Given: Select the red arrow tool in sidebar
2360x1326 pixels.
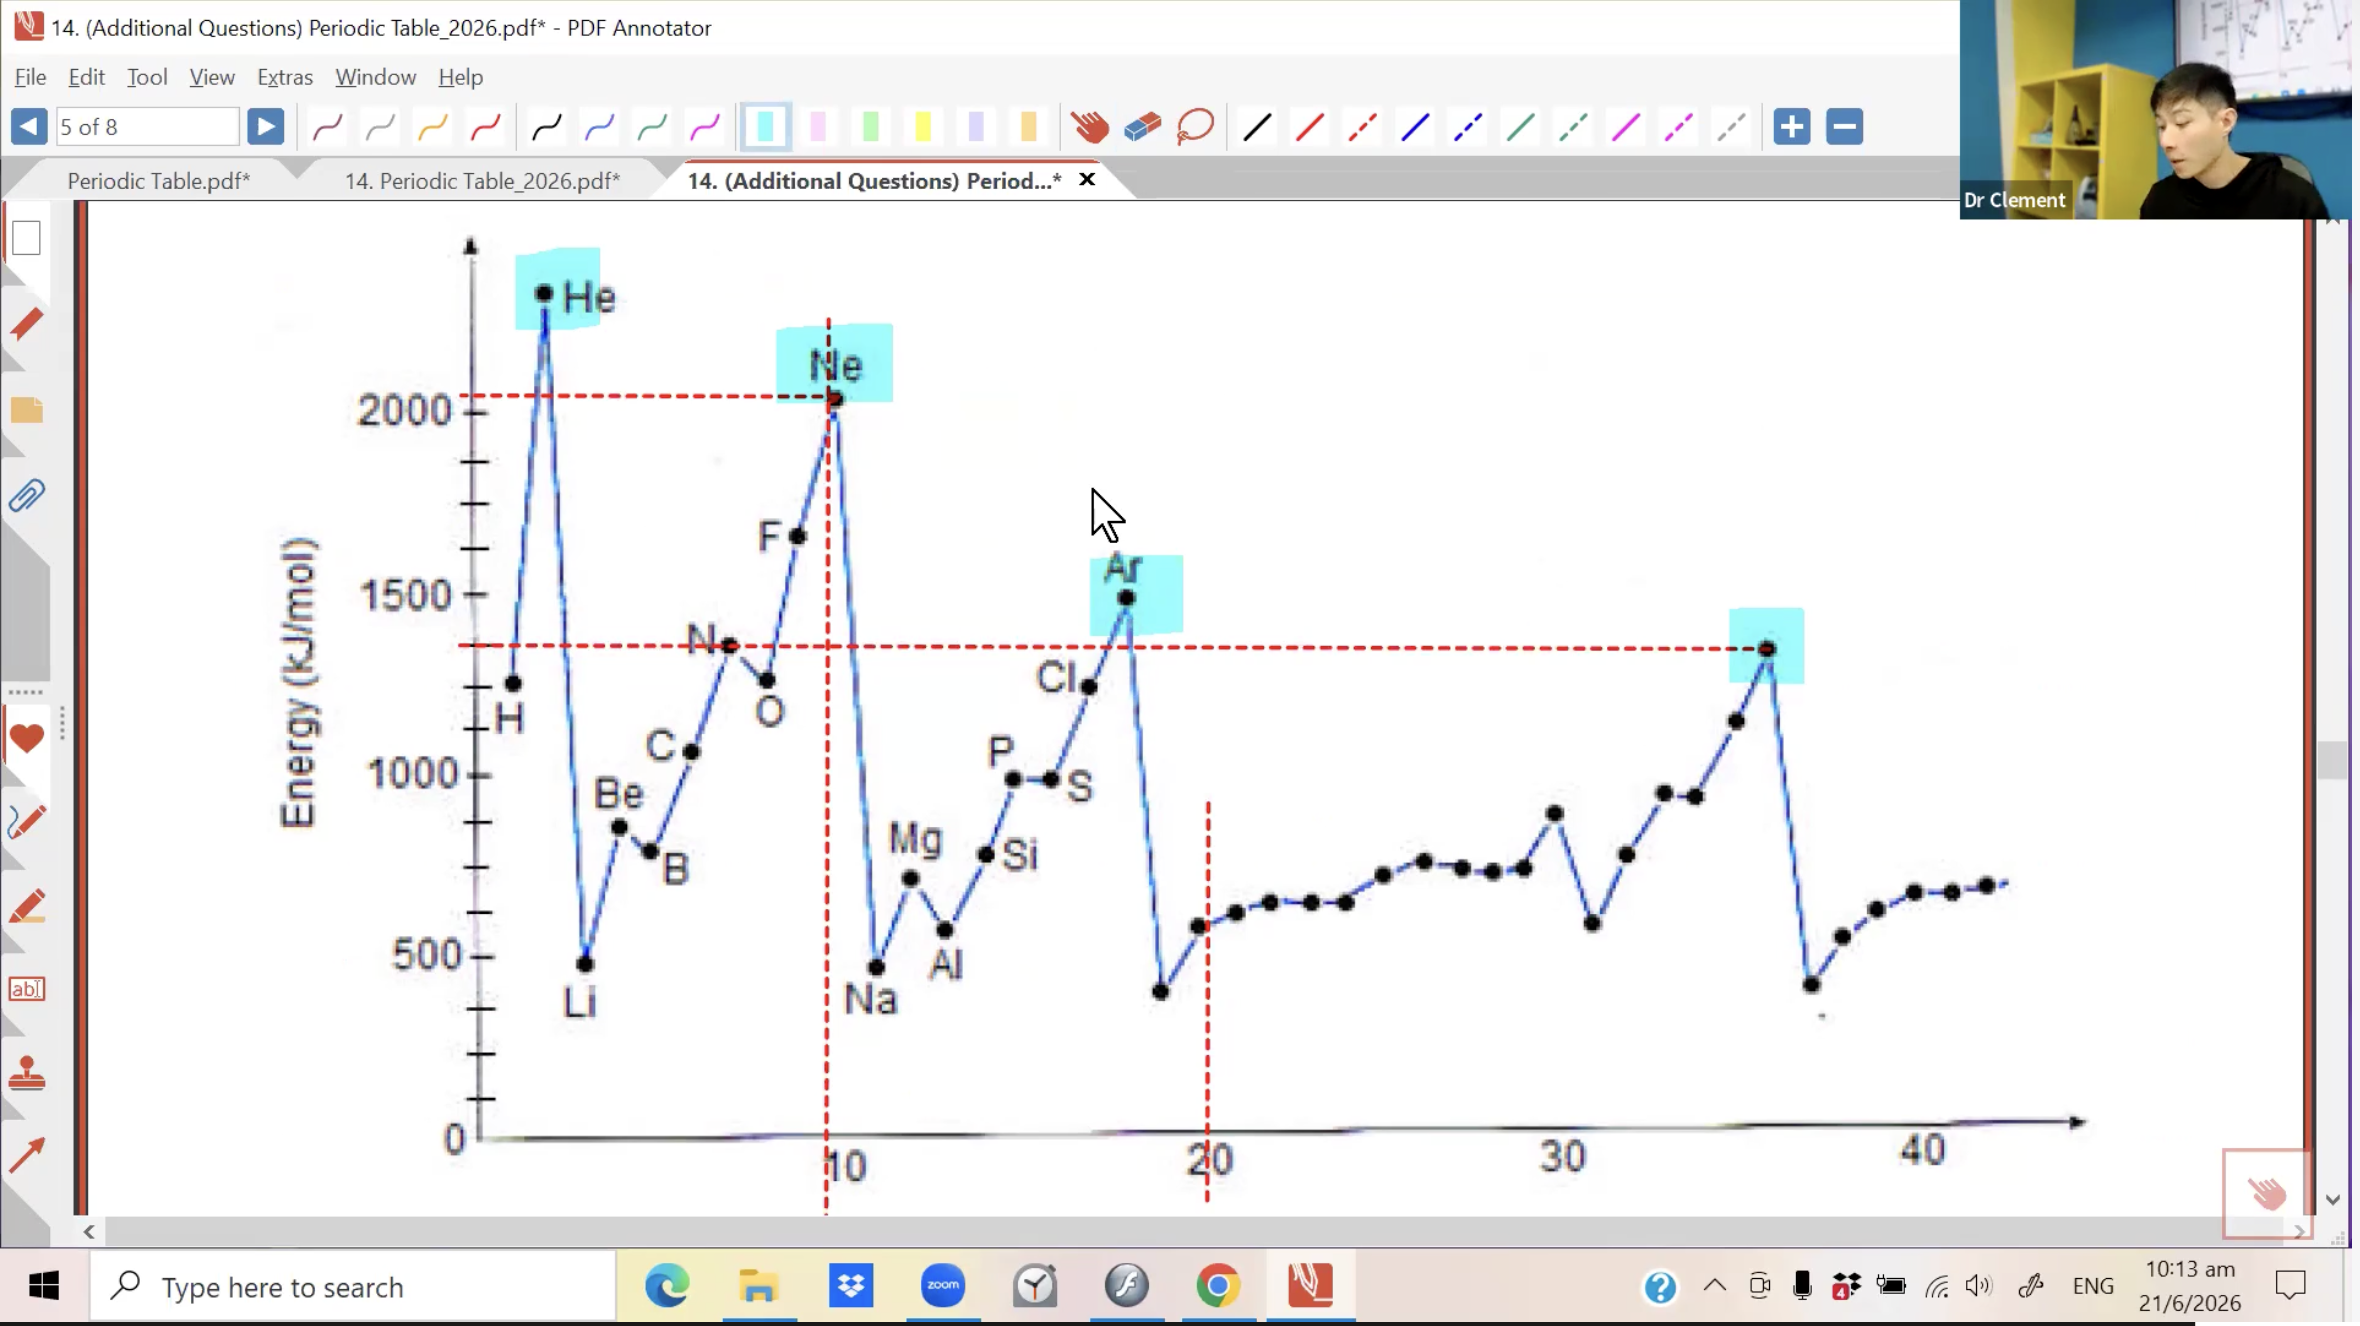Looking at the screenshot, I should coord(27,1156).
